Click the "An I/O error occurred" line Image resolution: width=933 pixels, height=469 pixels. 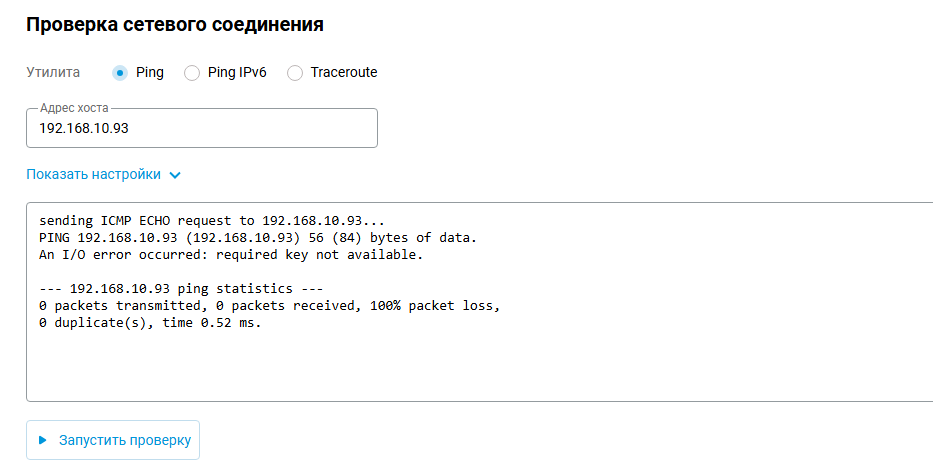tap(231, 254)
